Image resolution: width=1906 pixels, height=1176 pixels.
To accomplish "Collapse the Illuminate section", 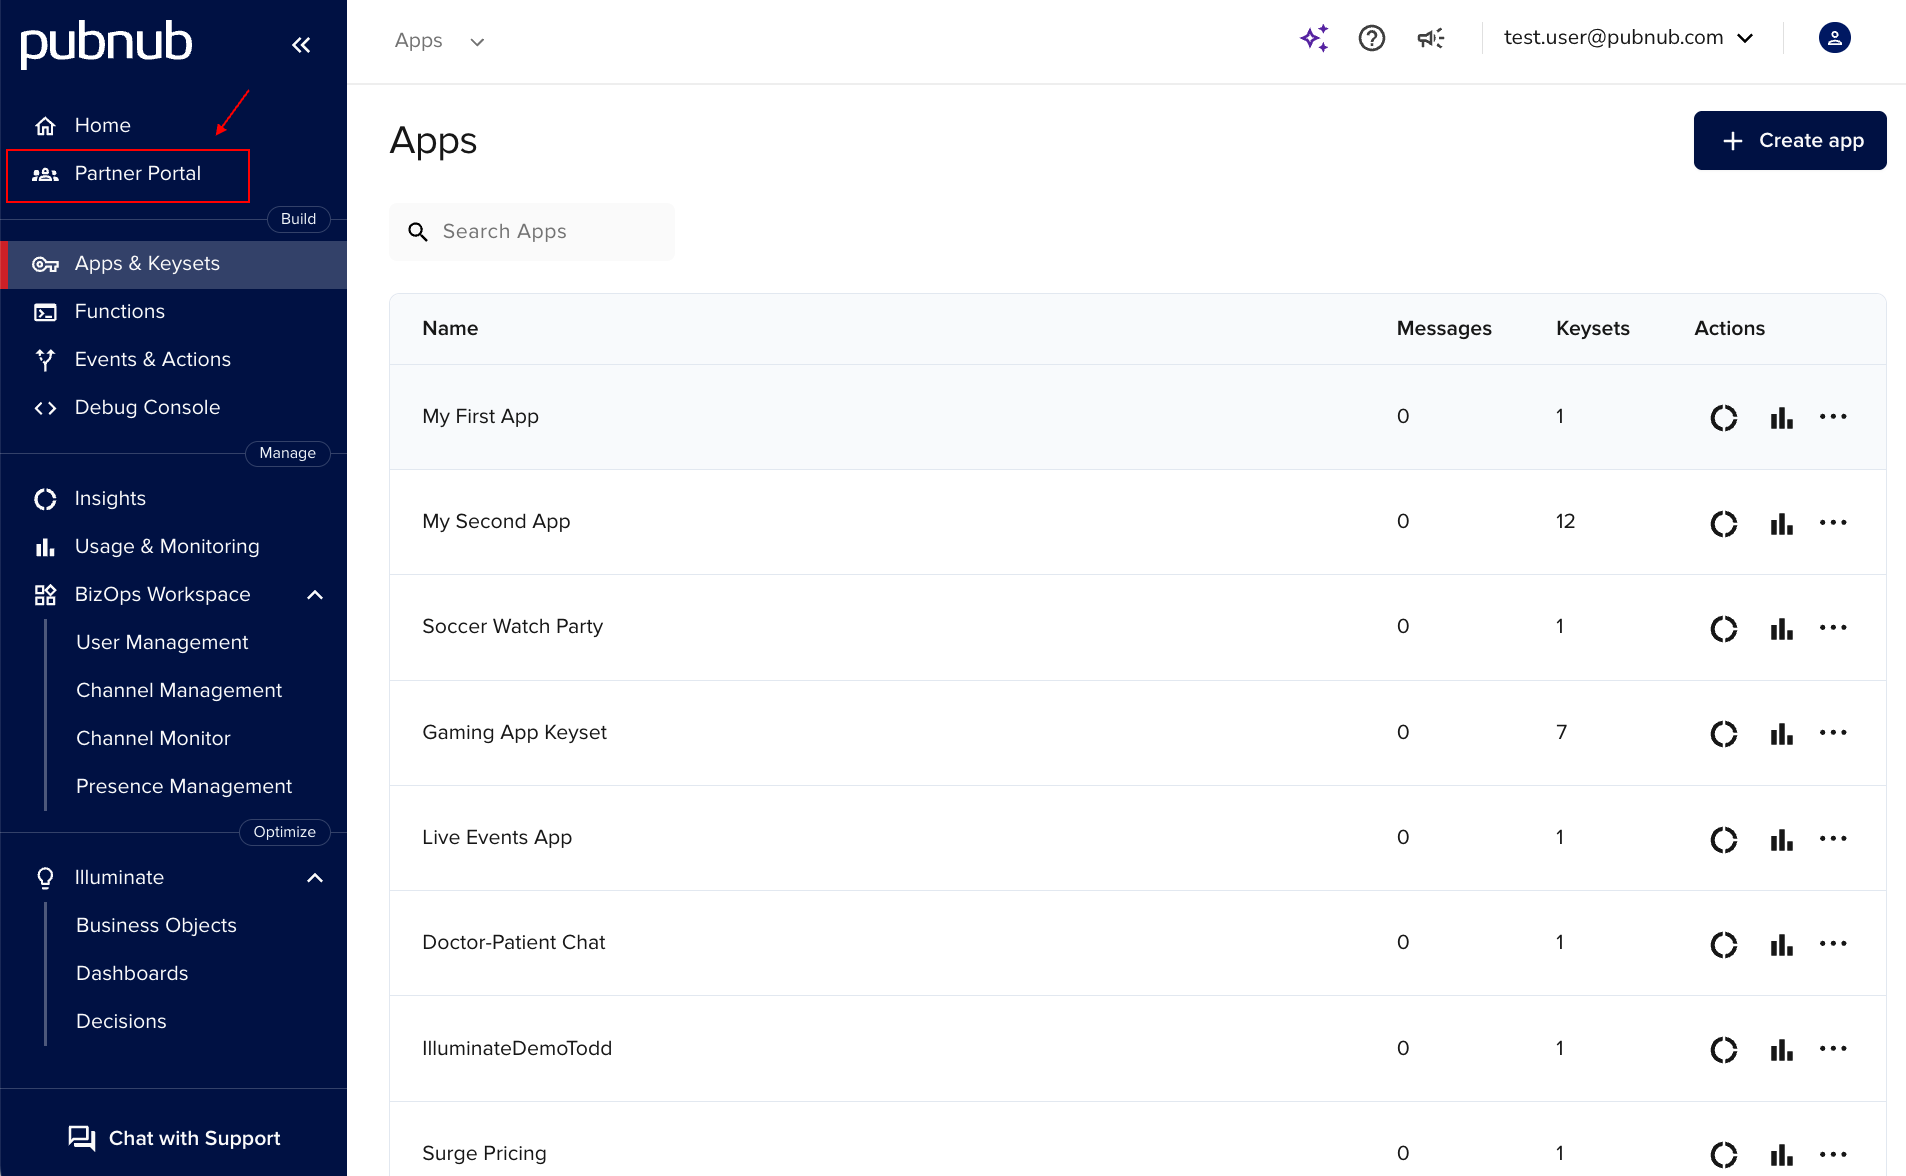I will pos(315,877).
